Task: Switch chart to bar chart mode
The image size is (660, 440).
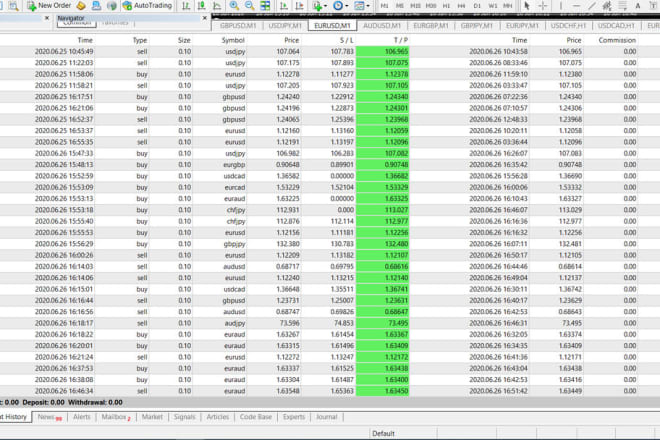Action: coord(186,5)
